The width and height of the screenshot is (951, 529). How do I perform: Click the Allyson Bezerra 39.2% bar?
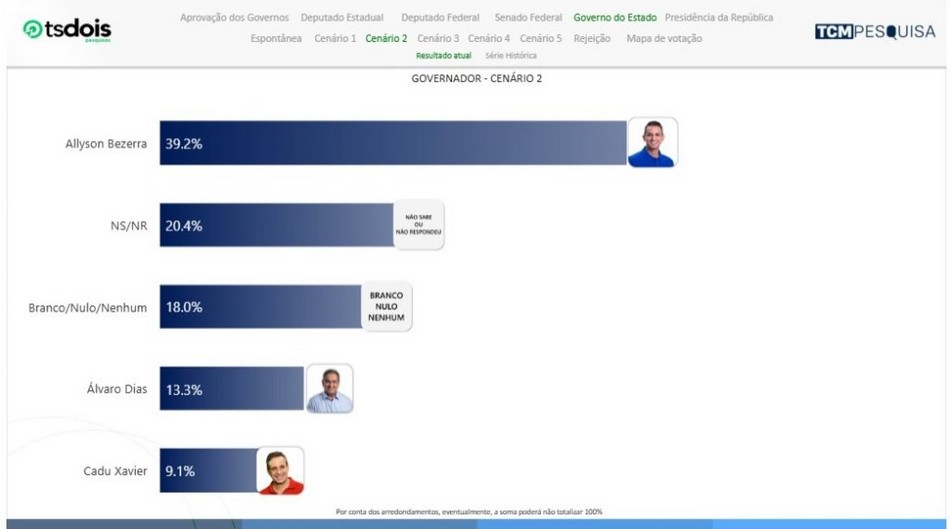tap(392, 143)
